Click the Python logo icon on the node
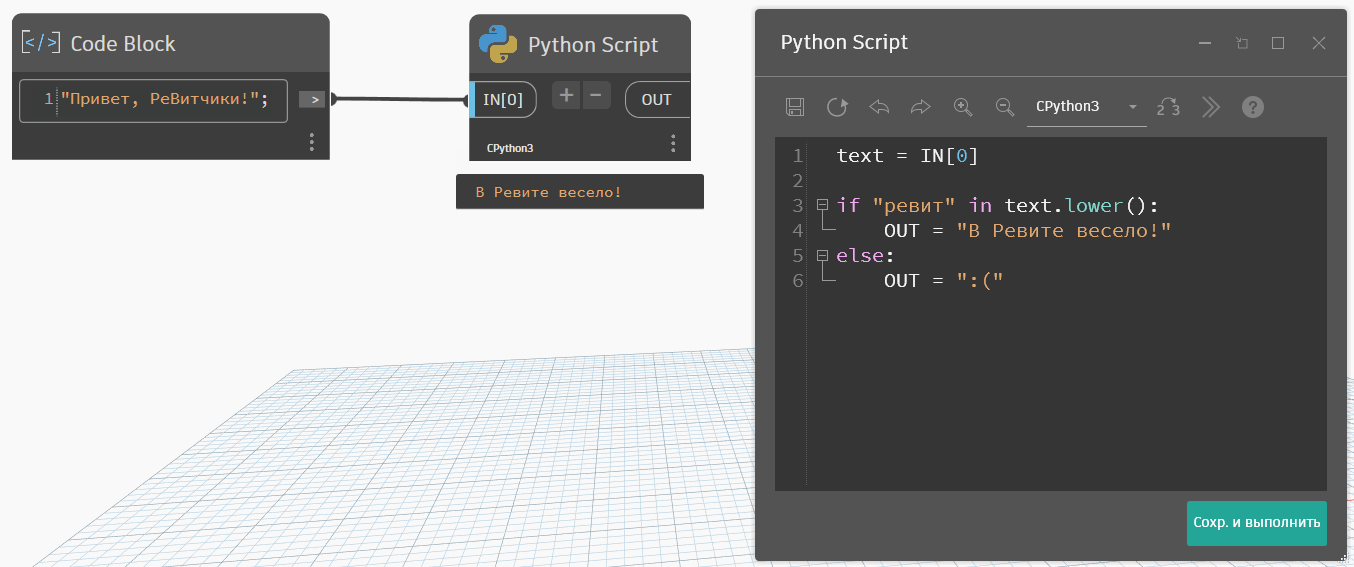 pyautogui.click(x=498, y=44)
